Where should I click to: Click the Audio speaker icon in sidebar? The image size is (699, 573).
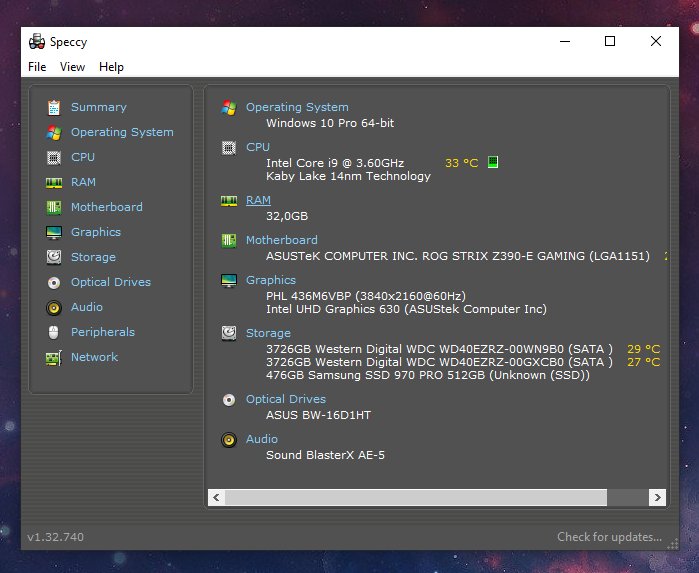tap(54, 307)
